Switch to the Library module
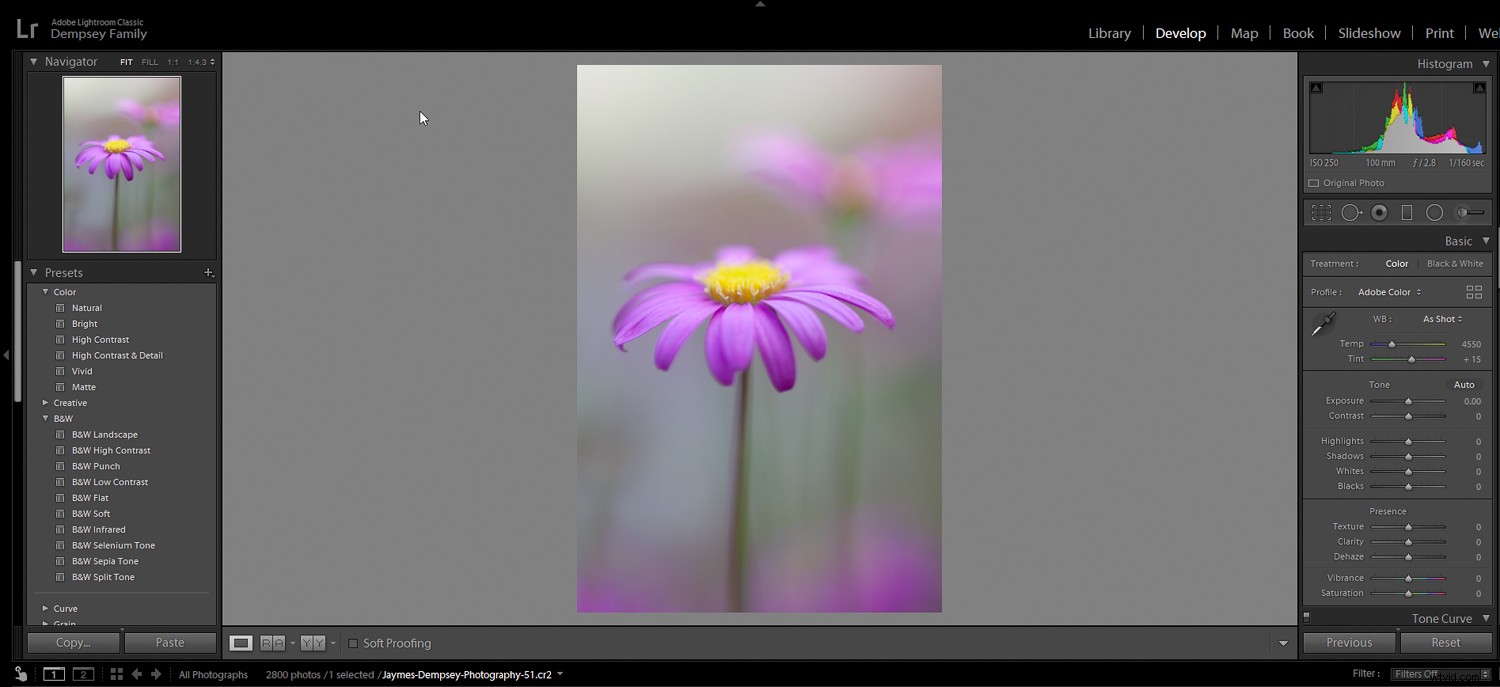The width and height of the screenshot is (1500, 687). pos(1109,33)
